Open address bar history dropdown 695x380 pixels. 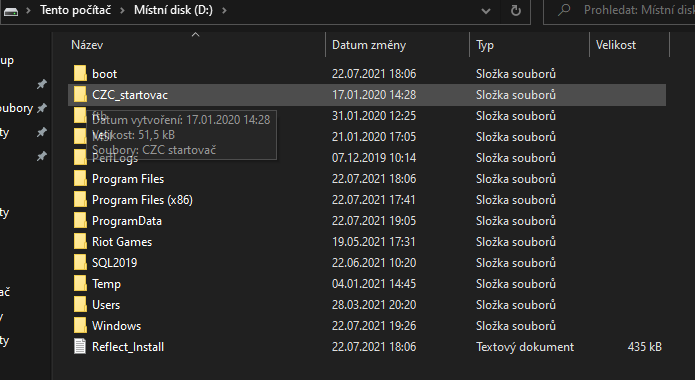click(486, 11)
